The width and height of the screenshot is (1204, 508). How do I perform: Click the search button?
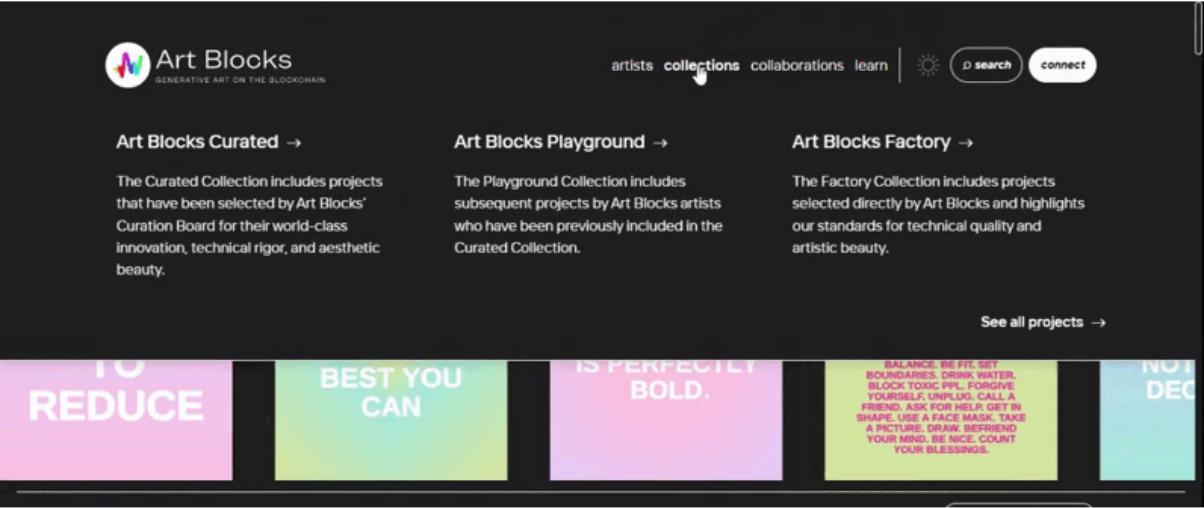tap(986, 65)
